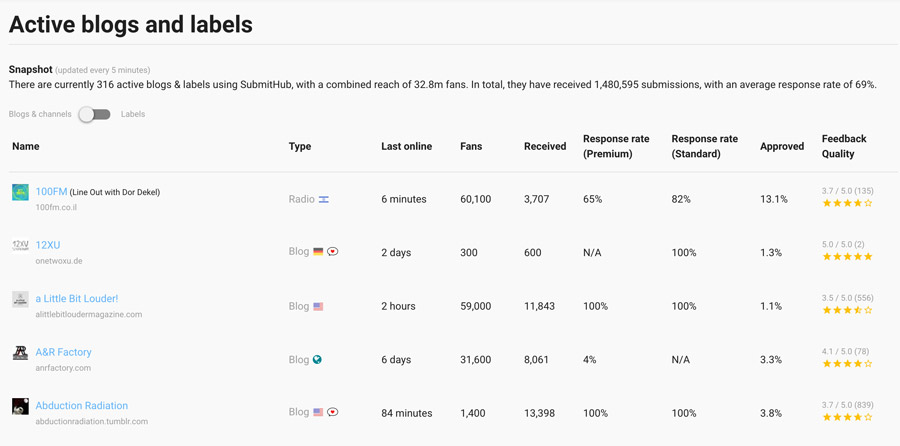Sort by the Fans column header

coord(470,146)
